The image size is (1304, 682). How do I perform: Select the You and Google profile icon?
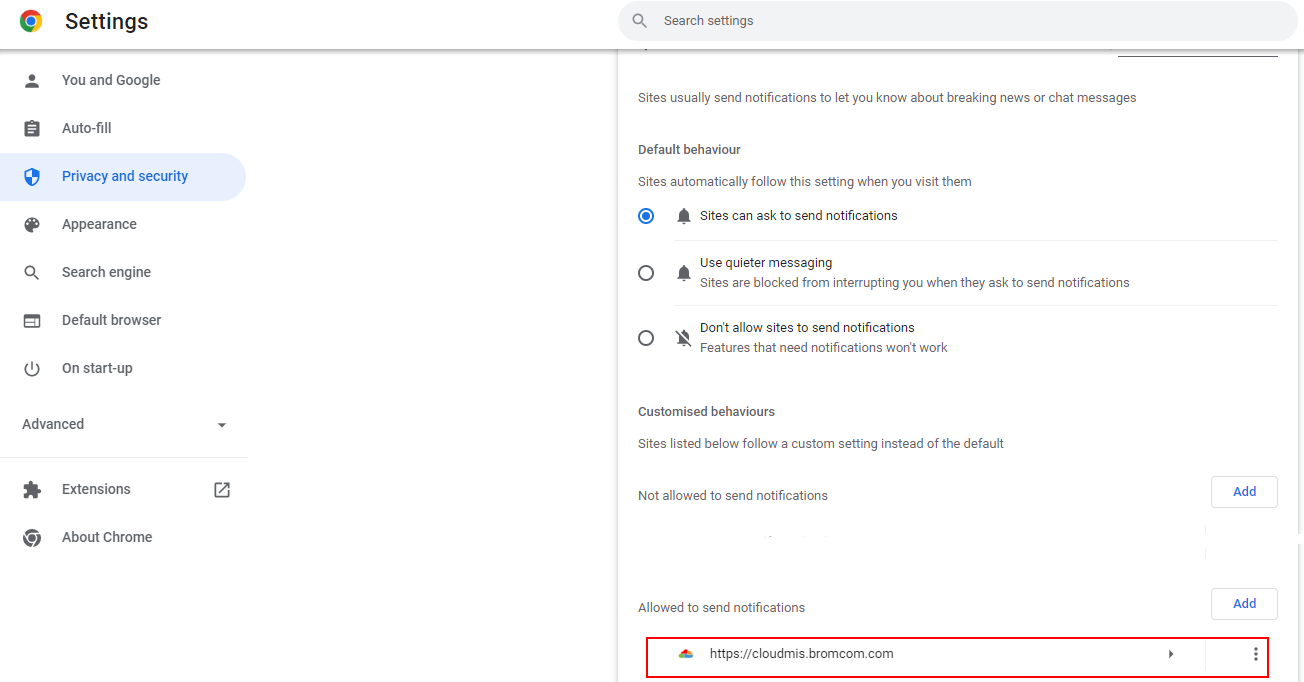pyautogui.click(x=32, y=80)
